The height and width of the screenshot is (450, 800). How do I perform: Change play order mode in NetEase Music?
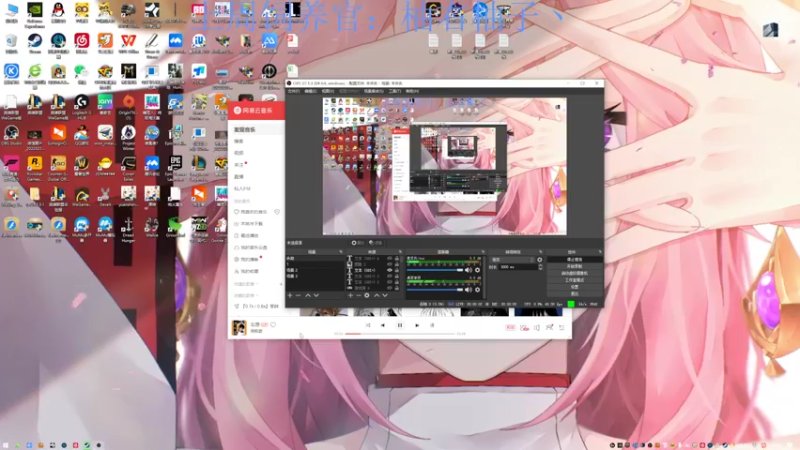tap(368, 325)
